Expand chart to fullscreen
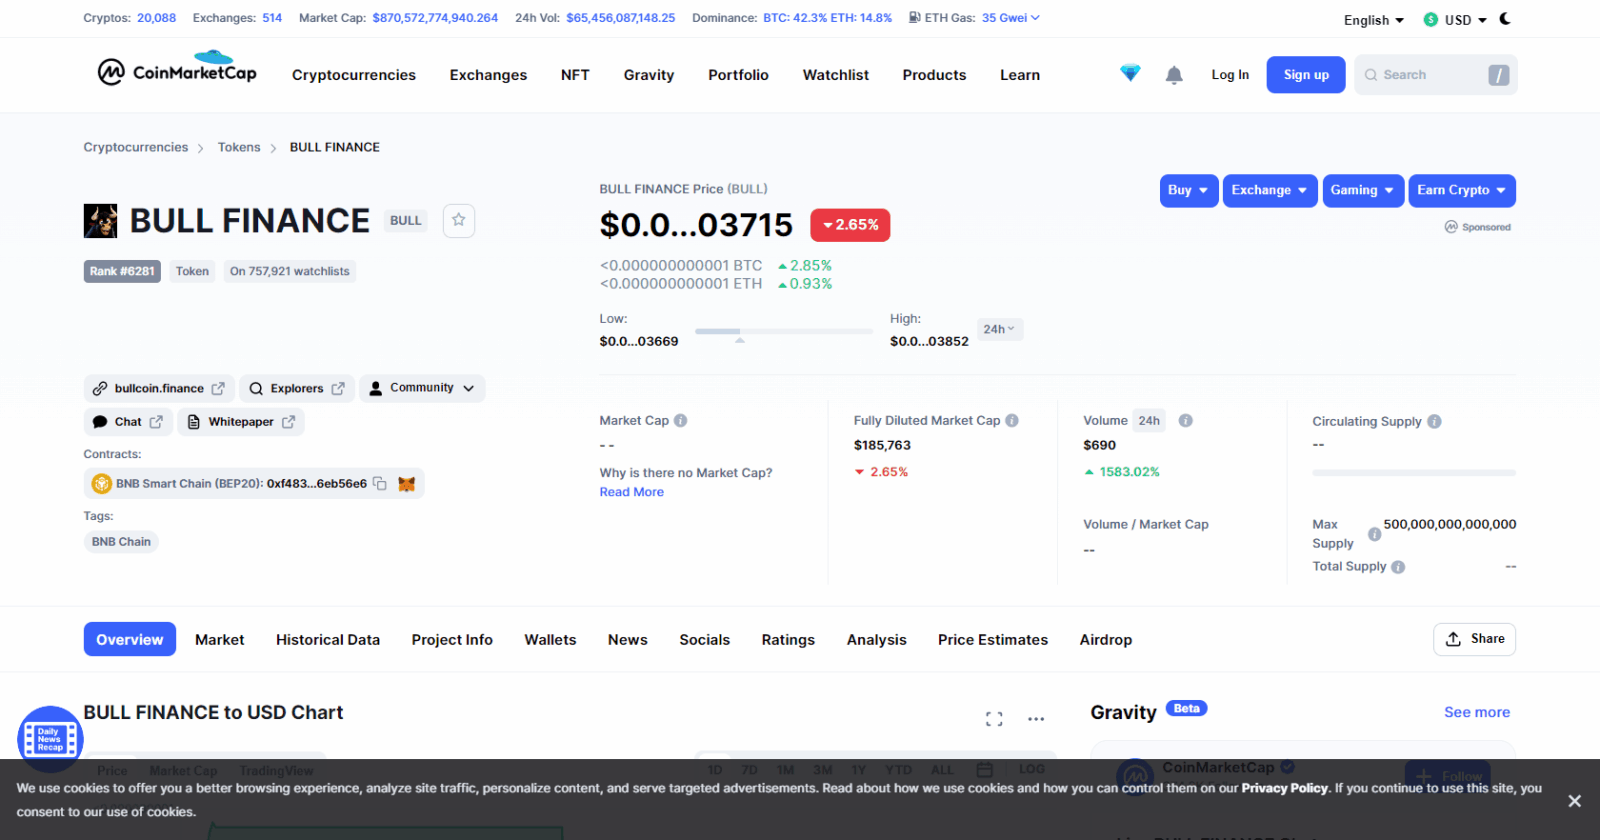 pyautogui.click(x=994, y=719)
